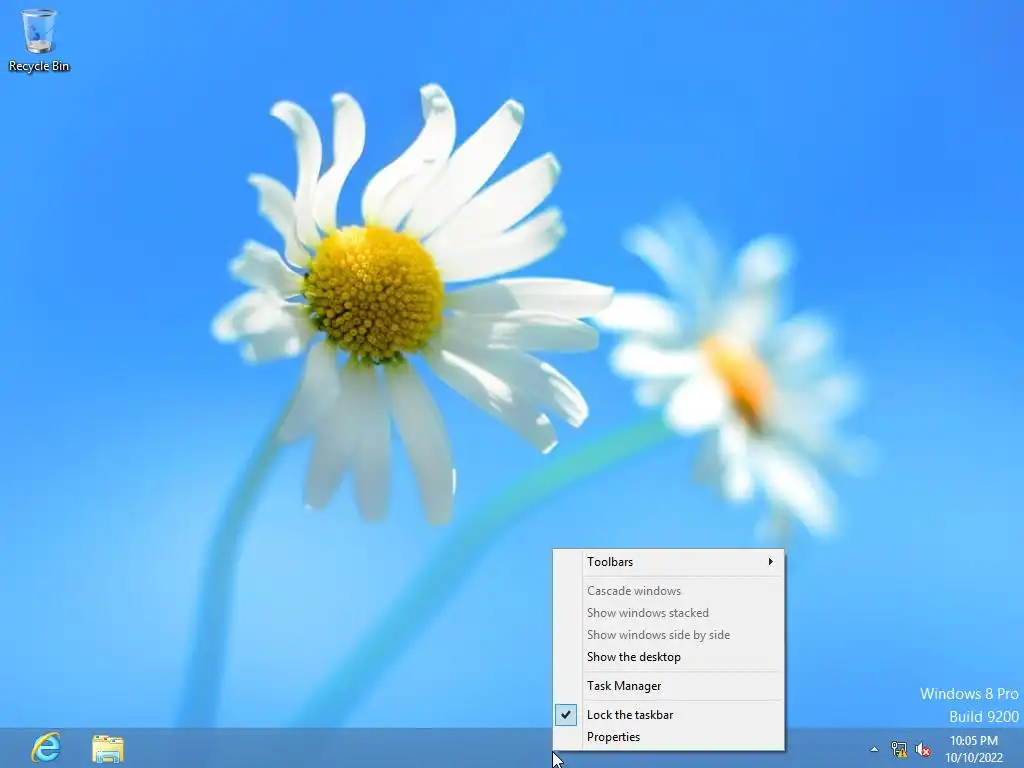This screenshot has height=768, width=1024.
Task: Click the muted volume tray icon
Action: point(923,749)
